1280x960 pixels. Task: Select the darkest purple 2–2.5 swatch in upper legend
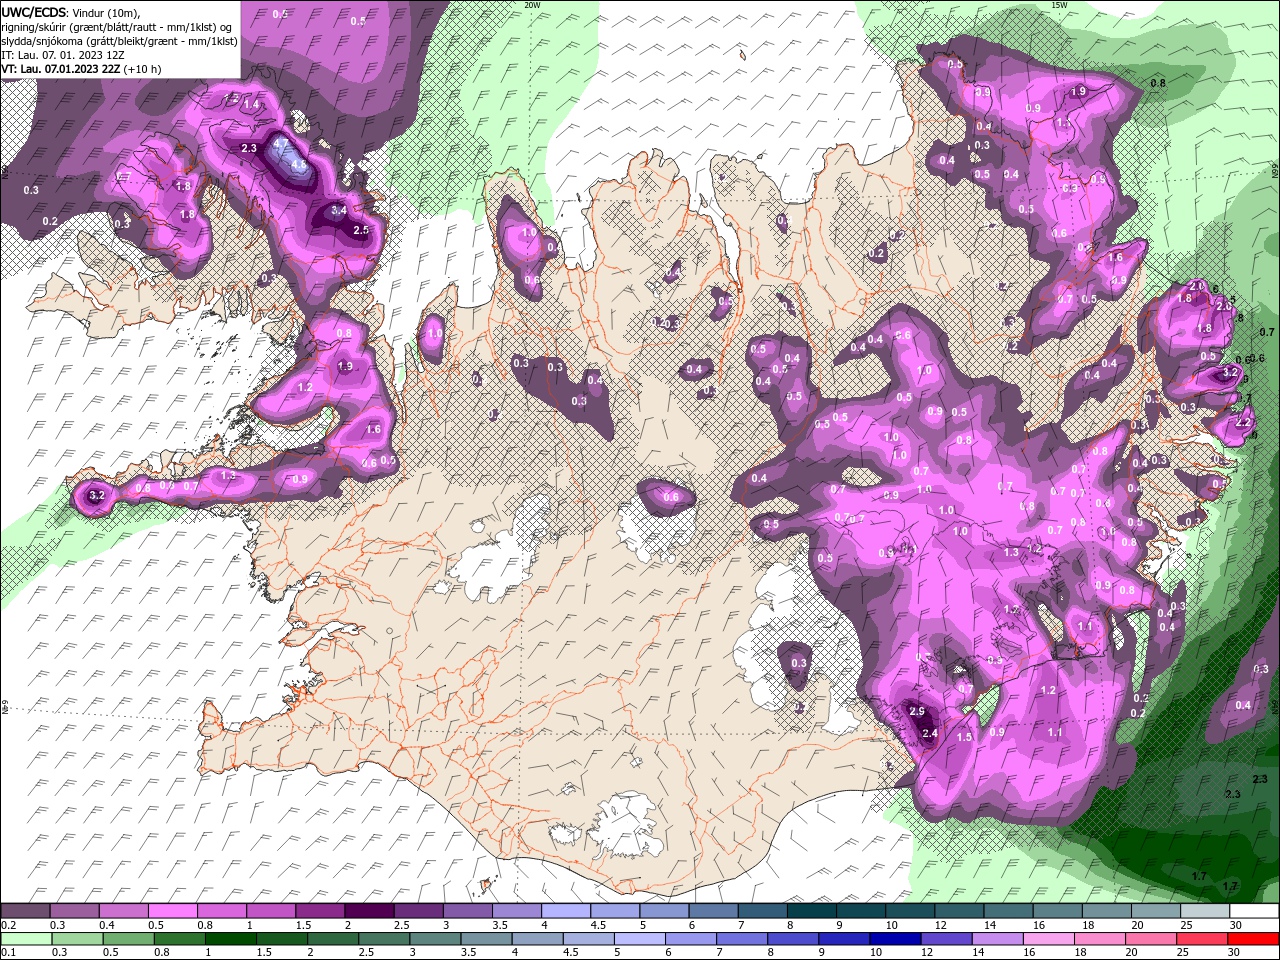tap(369, 911)
